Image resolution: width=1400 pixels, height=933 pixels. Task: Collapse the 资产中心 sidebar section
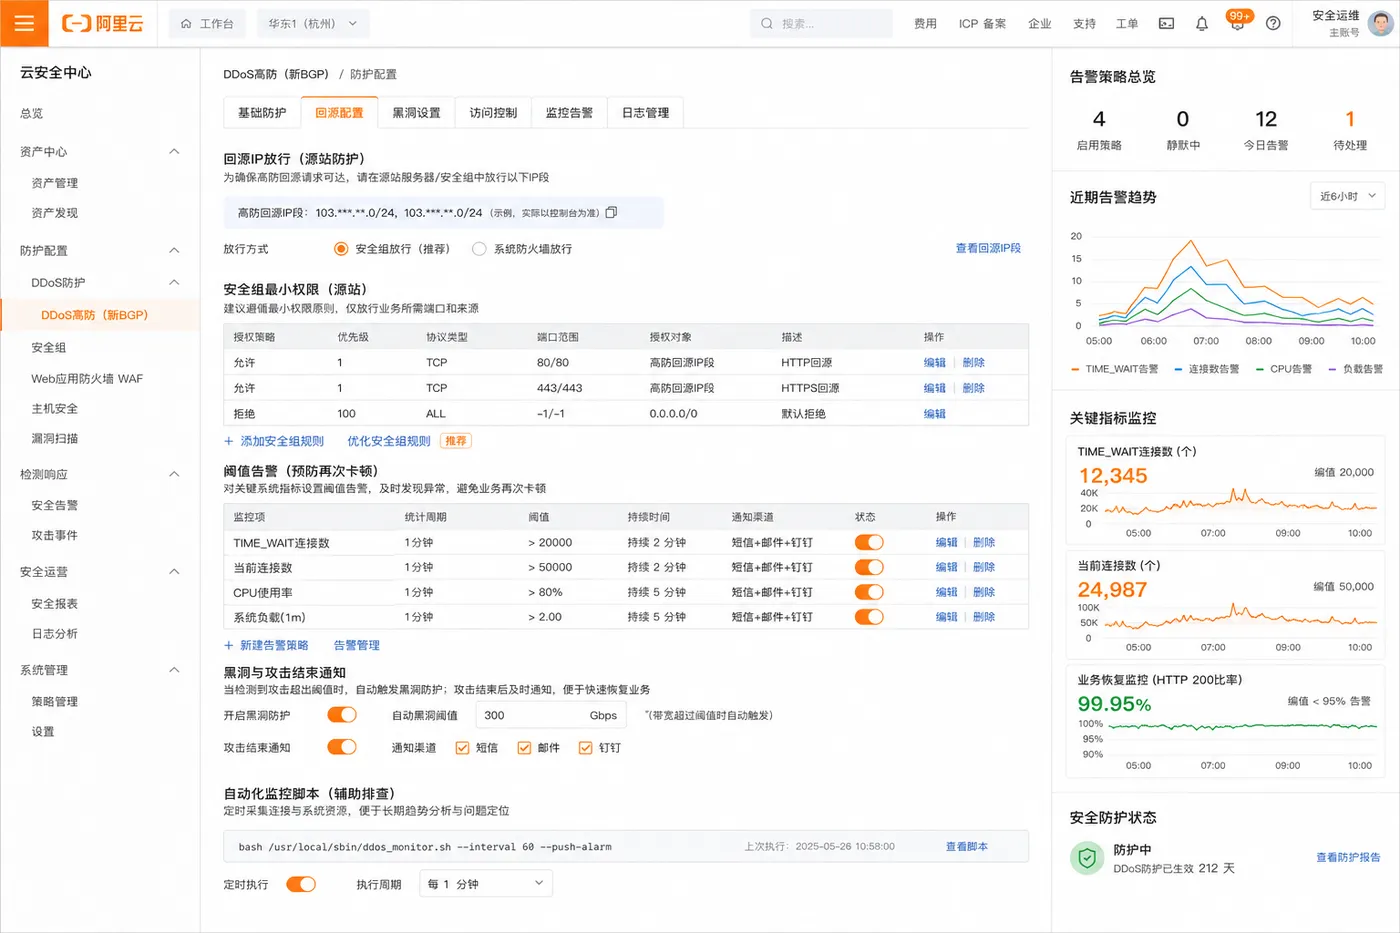pyautogui.click(x=174, y=151)
